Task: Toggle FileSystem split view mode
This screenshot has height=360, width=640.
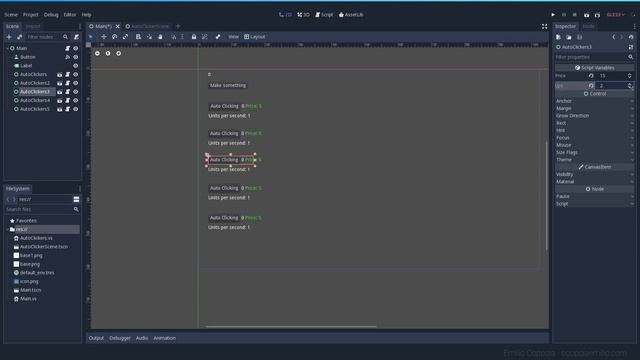Action: (76, 199)
